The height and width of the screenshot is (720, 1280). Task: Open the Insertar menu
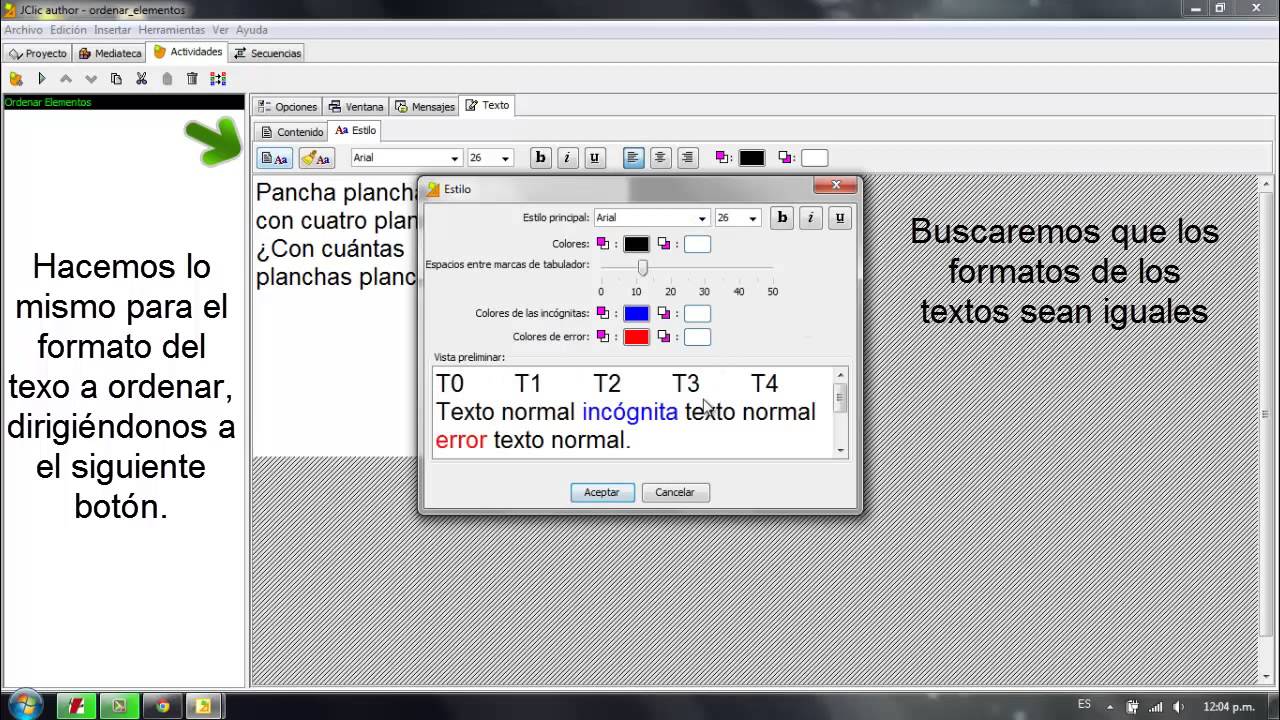113,30
